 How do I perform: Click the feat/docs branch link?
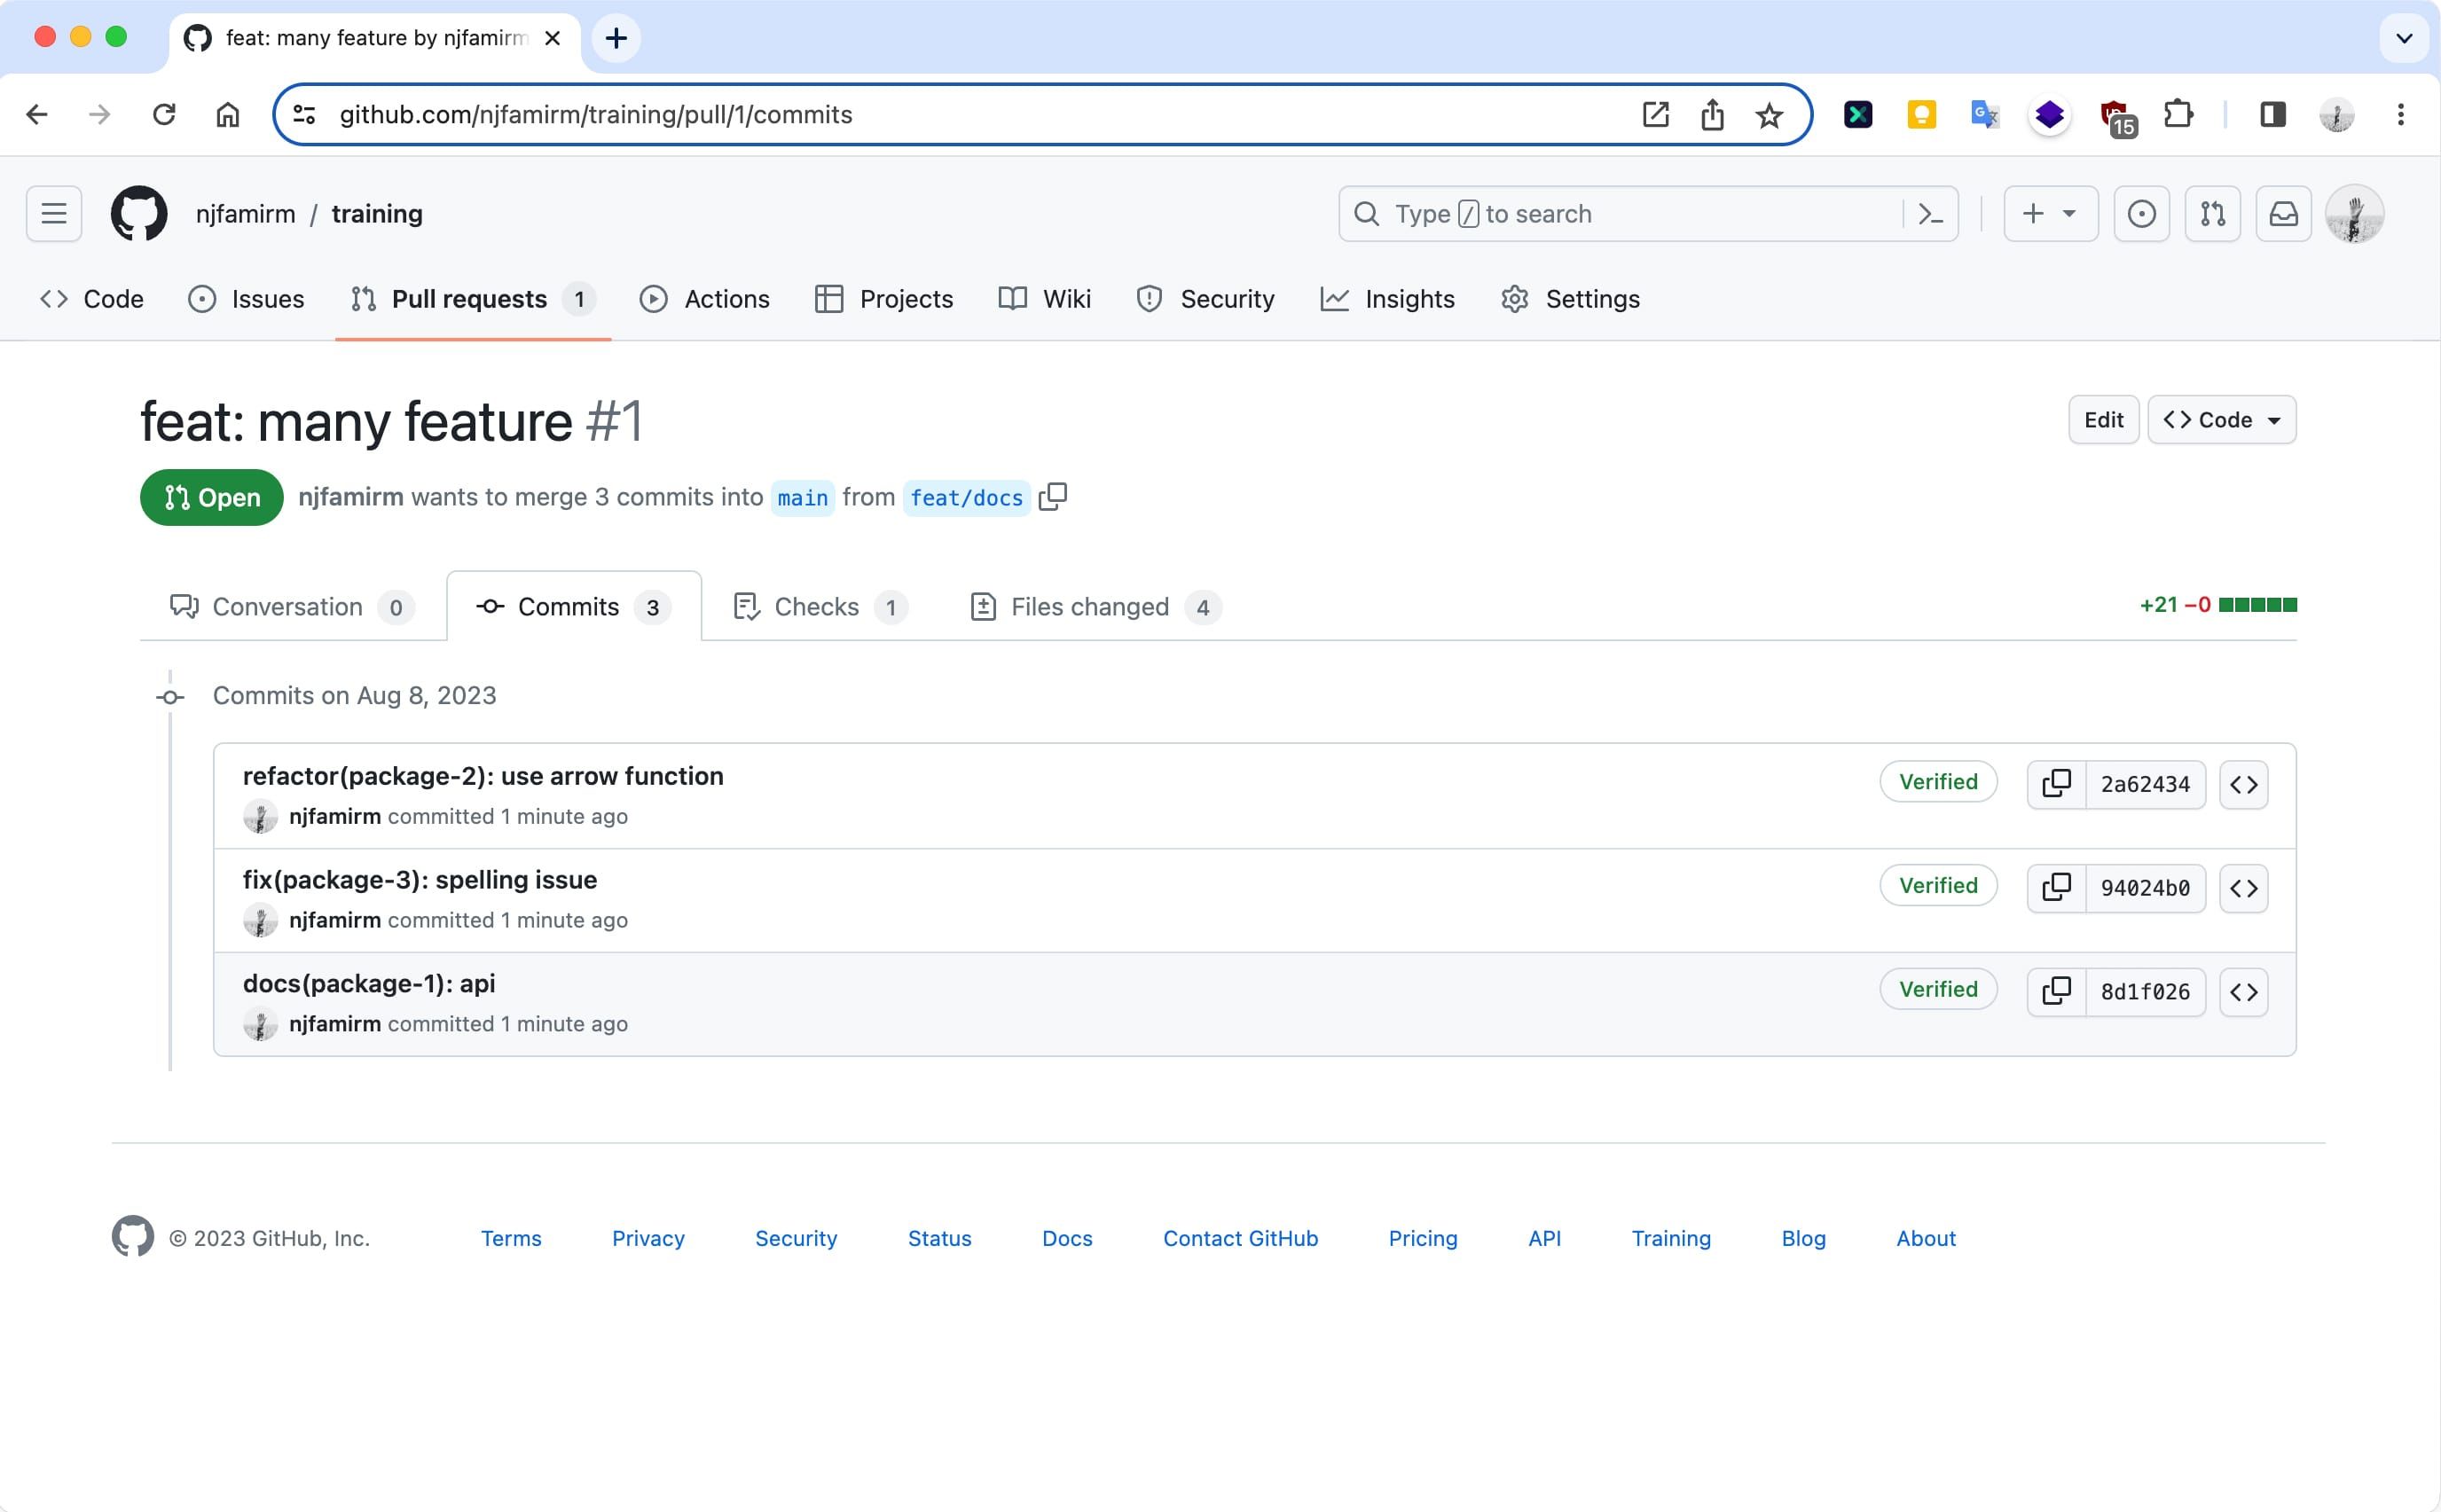coord(964,497)
